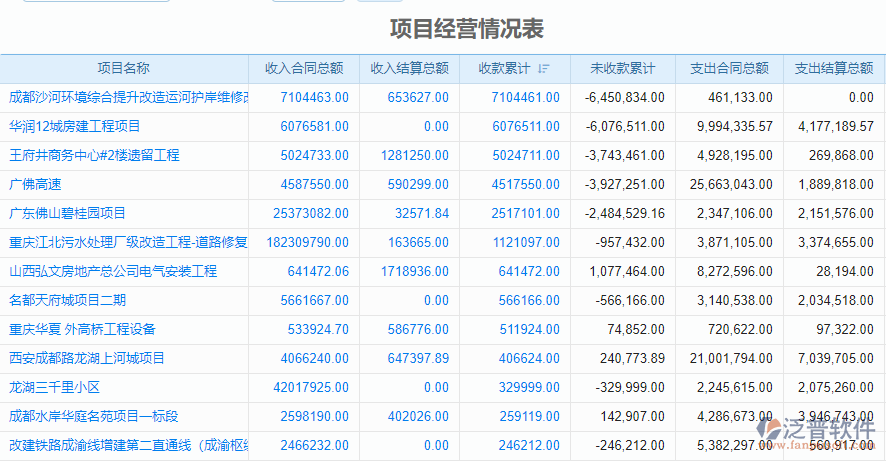The height and width of the screenshot is (461, 886).
Task: Select expense settlement value 4,177,189.57
Action: click(x=836, y=126)
